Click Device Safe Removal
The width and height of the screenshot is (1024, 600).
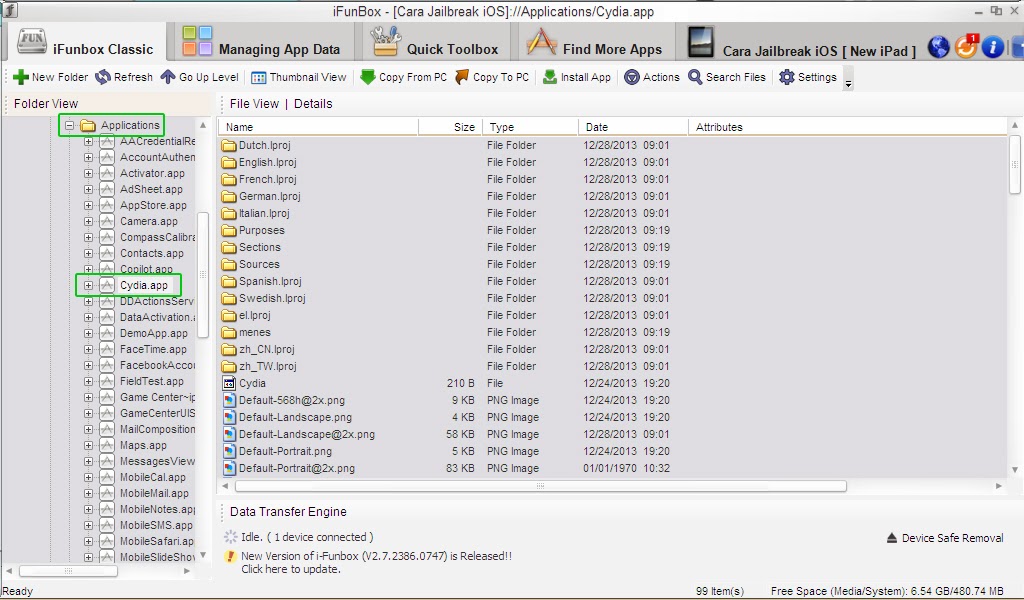pyautogui.click(x=944, y=538)
